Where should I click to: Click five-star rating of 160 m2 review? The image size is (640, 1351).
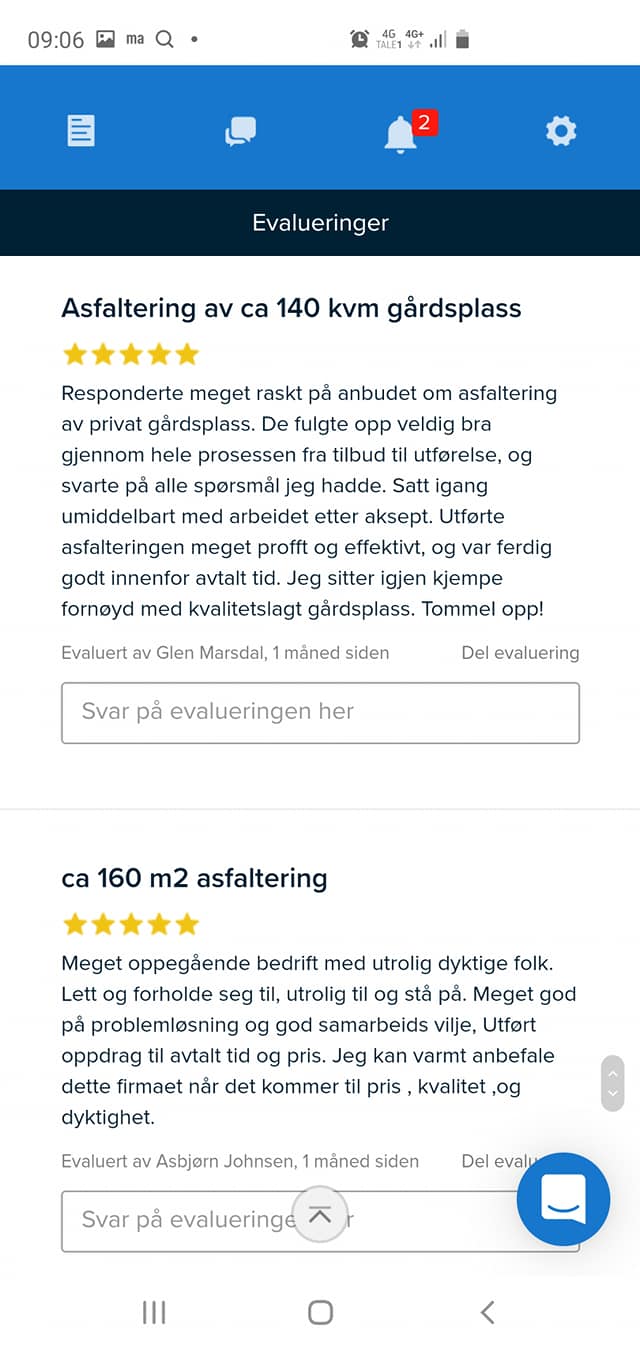(130, 924)
